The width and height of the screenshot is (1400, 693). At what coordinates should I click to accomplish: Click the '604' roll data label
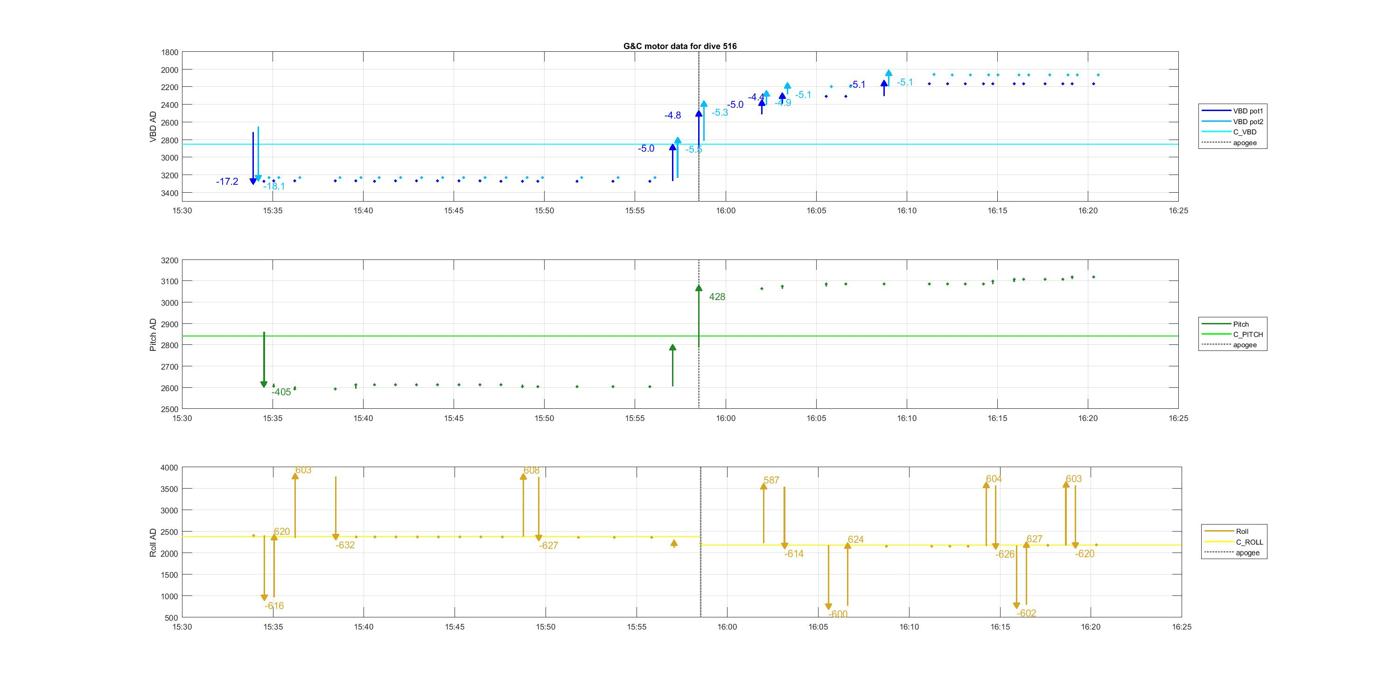pos(994,479)
